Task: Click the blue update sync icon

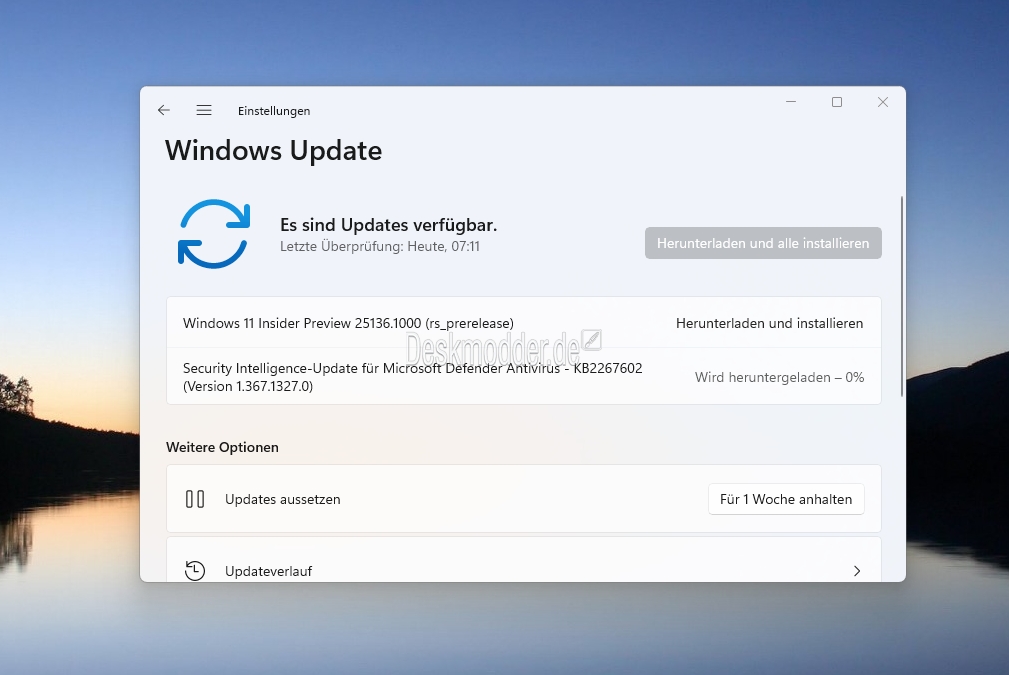Action: coord(214,234)
